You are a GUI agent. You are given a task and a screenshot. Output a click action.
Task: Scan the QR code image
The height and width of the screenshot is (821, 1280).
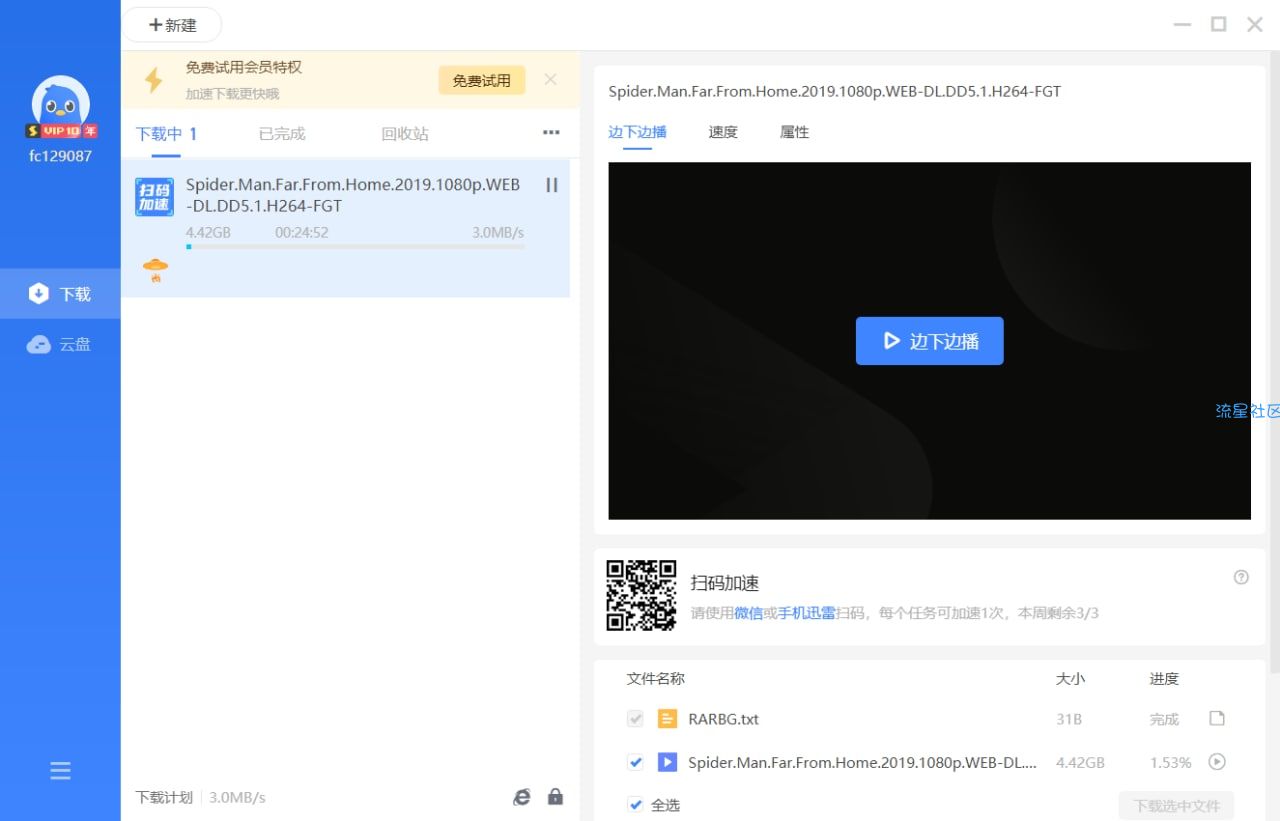pyautogui.click(x=641, y=595)
